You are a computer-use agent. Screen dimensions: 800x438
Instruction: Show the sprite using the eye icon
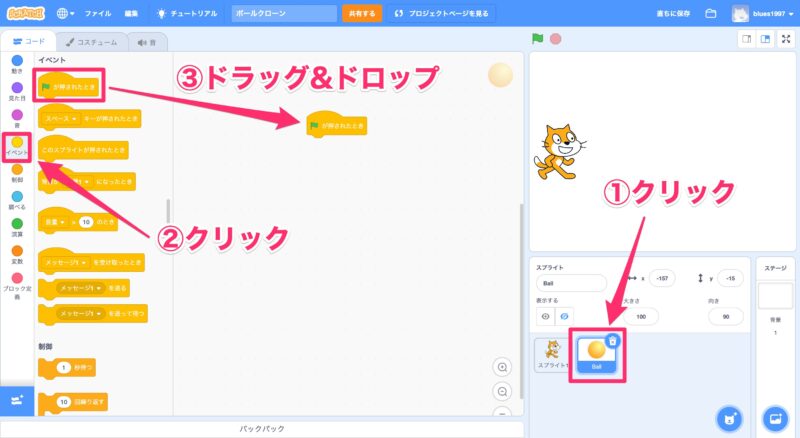[546, 316]
